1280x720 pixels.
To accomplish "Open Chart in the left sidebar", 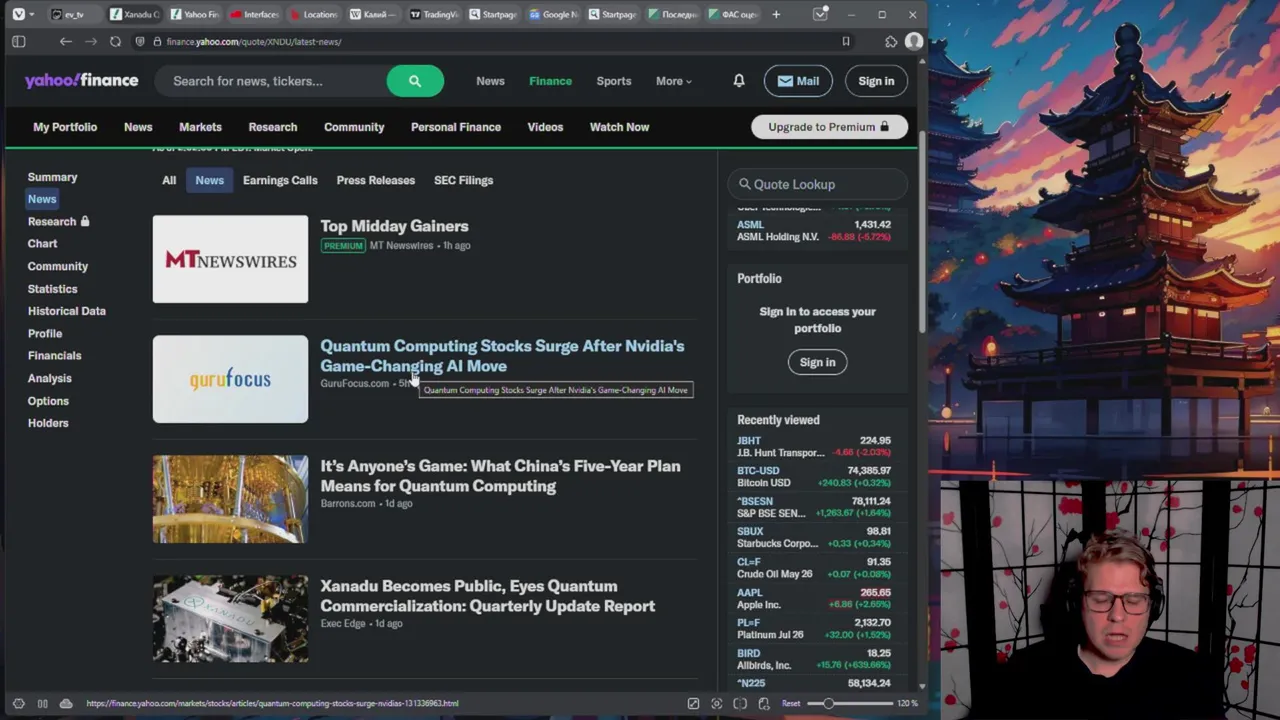I will 42,244.
